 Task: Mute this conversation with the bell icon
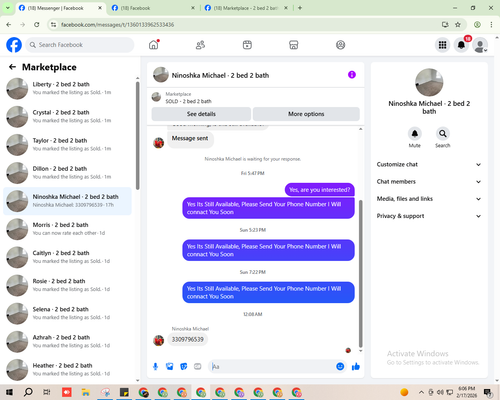415,134
